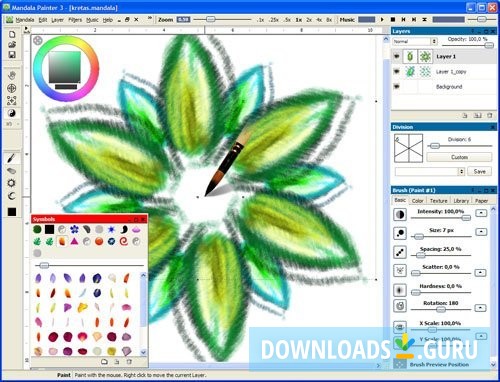Viewport: 500px width, 382px height.
Task: Click the Rotation brush icon
Action: click(x=400, y=306)
